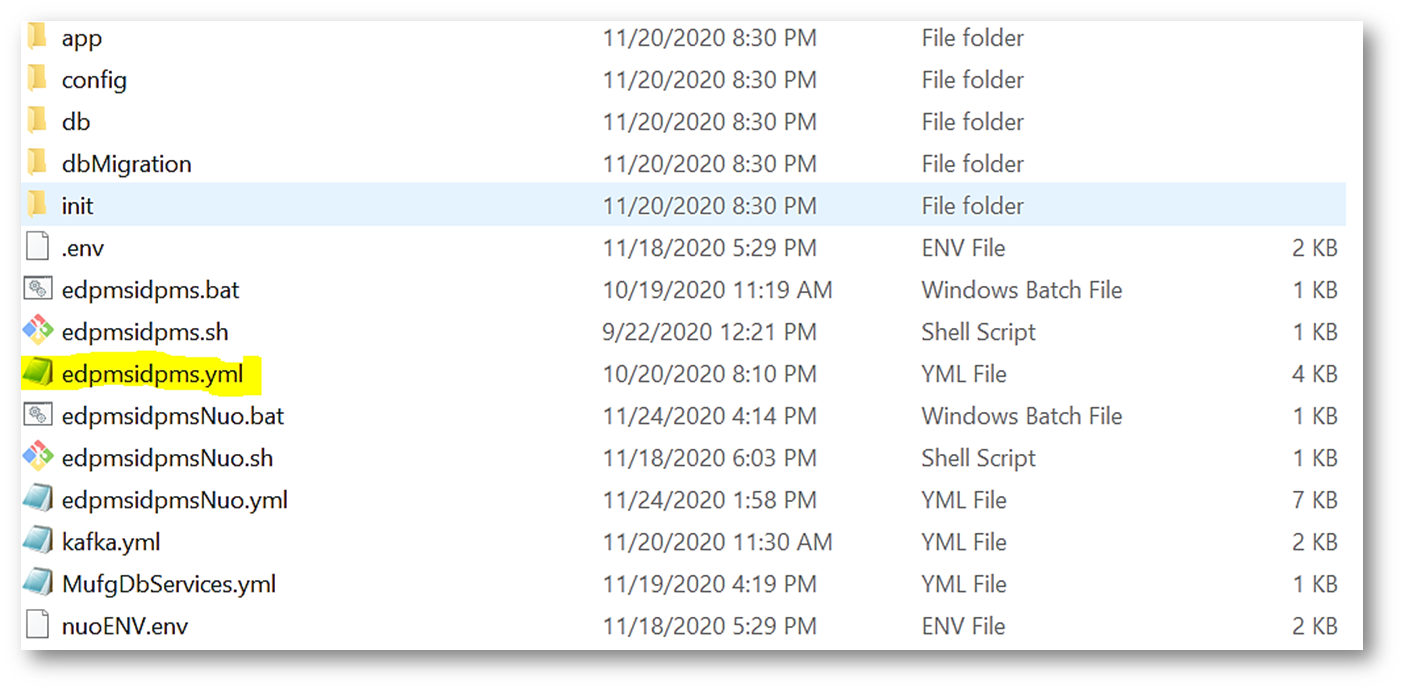Click the 7 KB size of edpmsidpmsNuo.yml
The width and height of the screenshot is (1405, 692).
click(1314, 500)
